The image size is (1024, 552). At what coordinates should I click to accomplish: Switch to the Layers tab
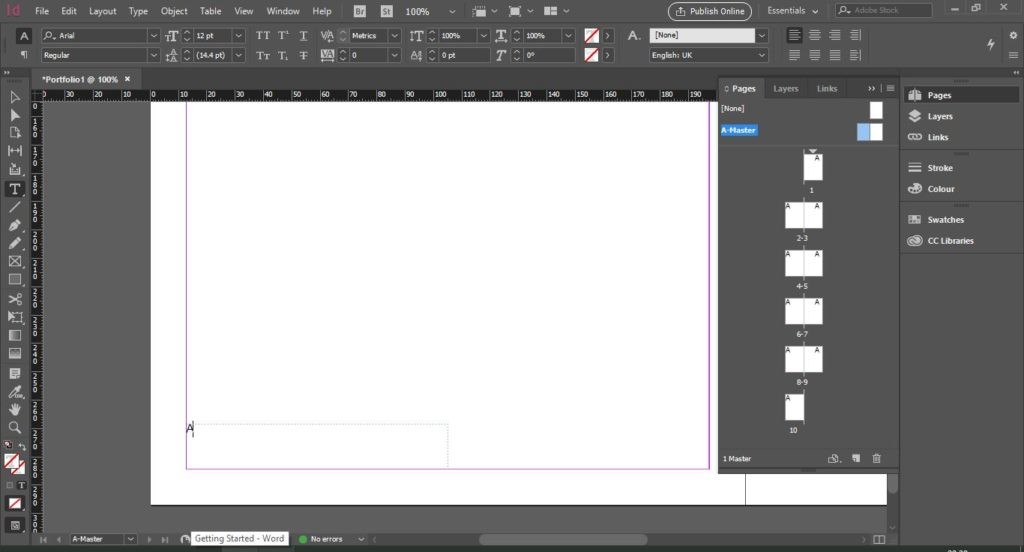click(786, 88)
